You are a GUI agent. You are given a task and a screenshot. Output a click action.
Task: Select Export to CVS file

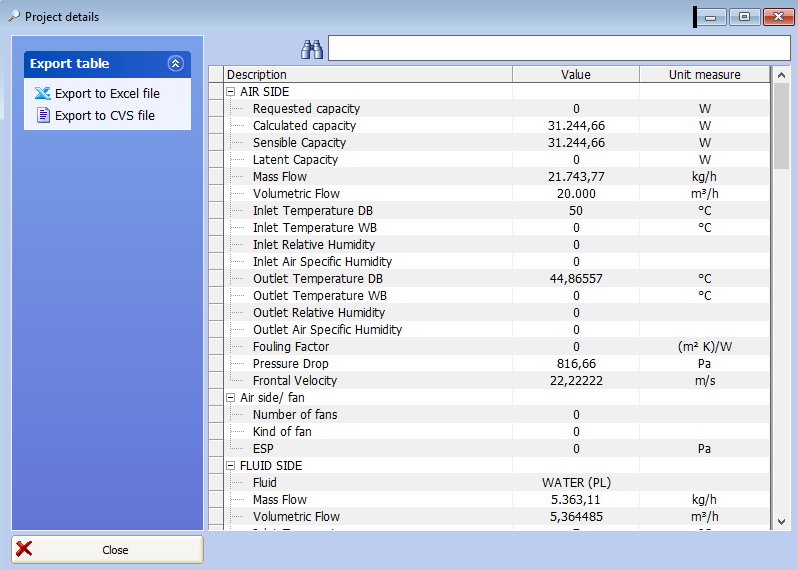[x=105, y=116]
